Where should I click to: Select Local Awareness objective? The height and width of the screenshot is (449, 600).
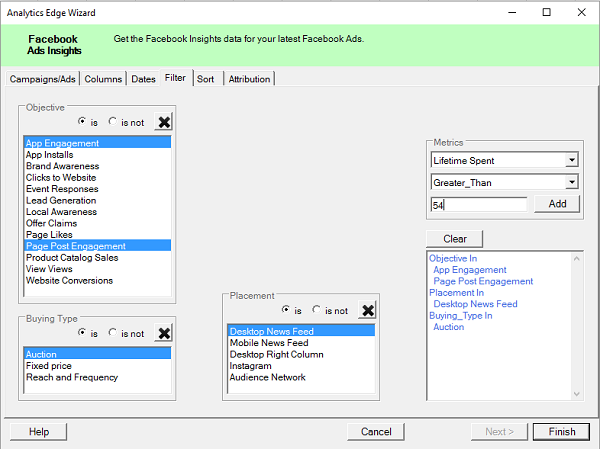click(98, 212)
